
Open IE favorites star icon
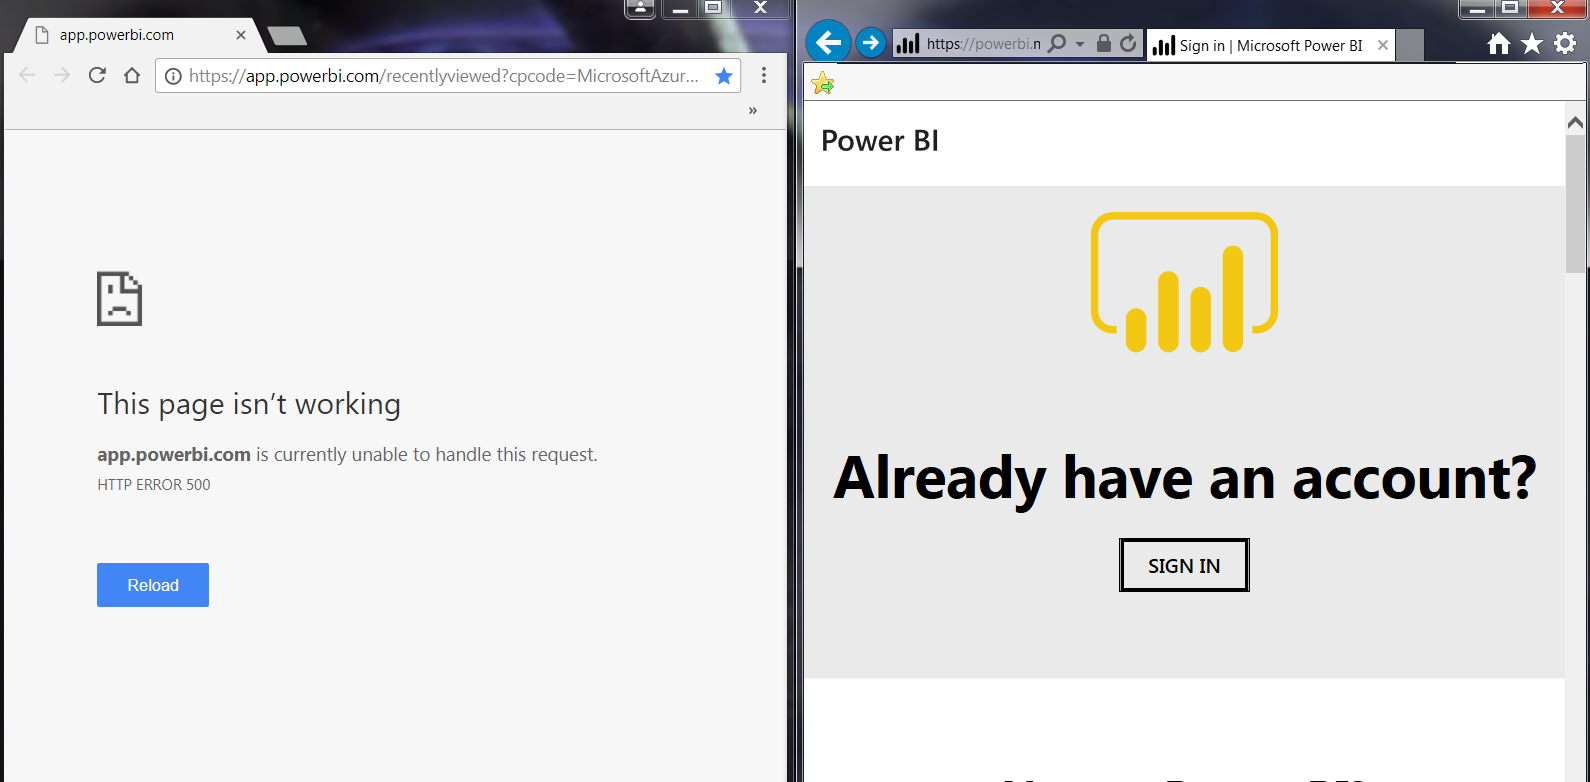click(x=1531, y=43)
